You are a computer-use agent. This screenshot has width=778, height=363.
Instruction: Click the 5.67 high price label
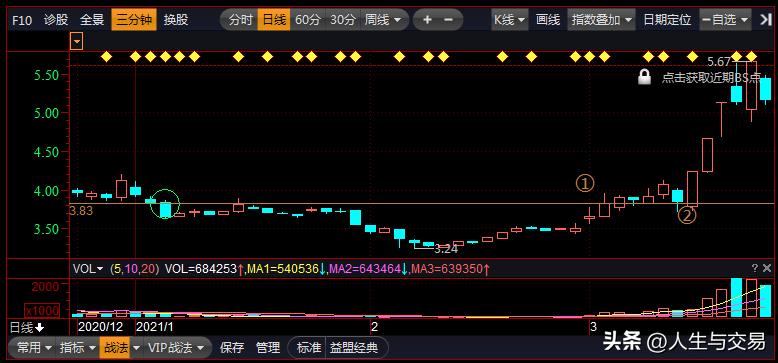tap(718, 62)
